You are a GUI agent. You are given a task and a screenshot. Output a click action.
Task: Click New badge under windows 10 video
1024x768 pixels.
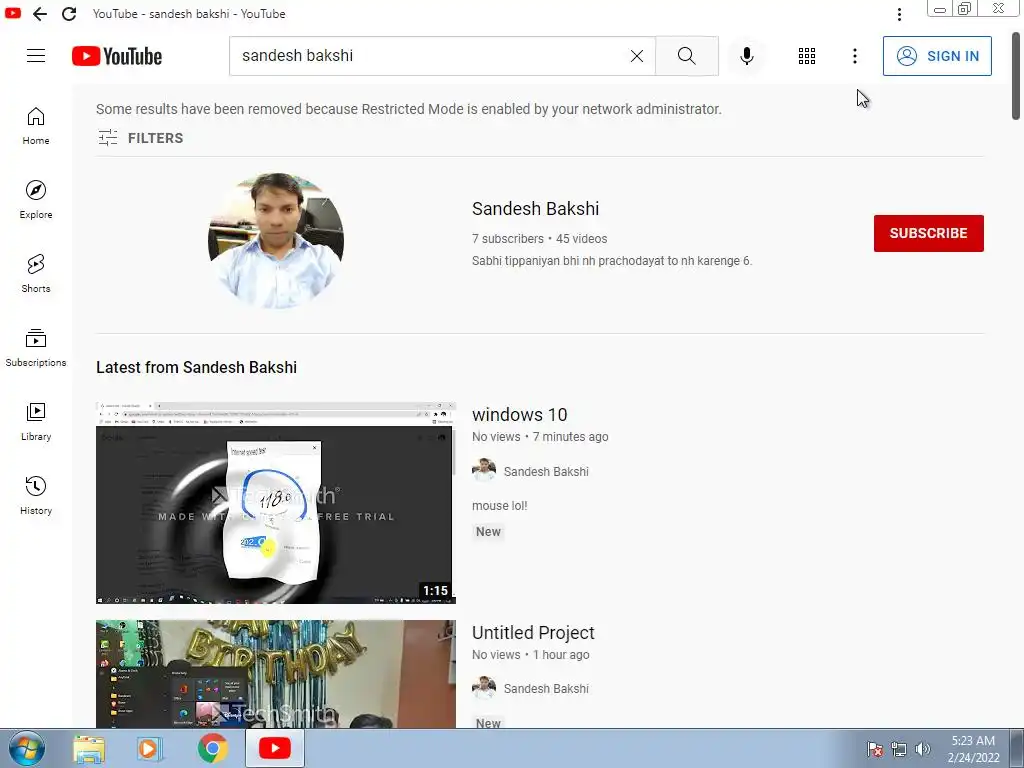(x=488, y=532)
